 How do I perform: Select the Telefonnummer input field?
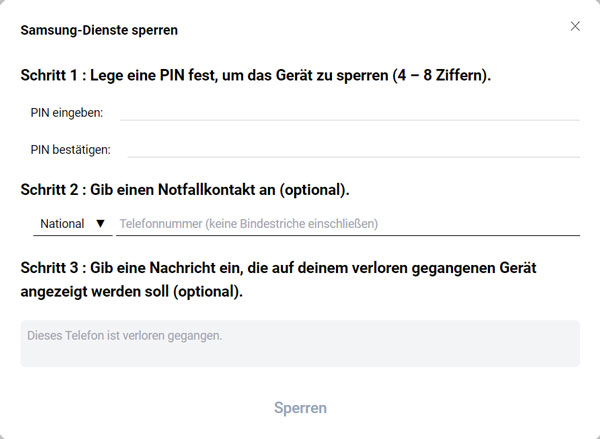(x=348, y=224)
